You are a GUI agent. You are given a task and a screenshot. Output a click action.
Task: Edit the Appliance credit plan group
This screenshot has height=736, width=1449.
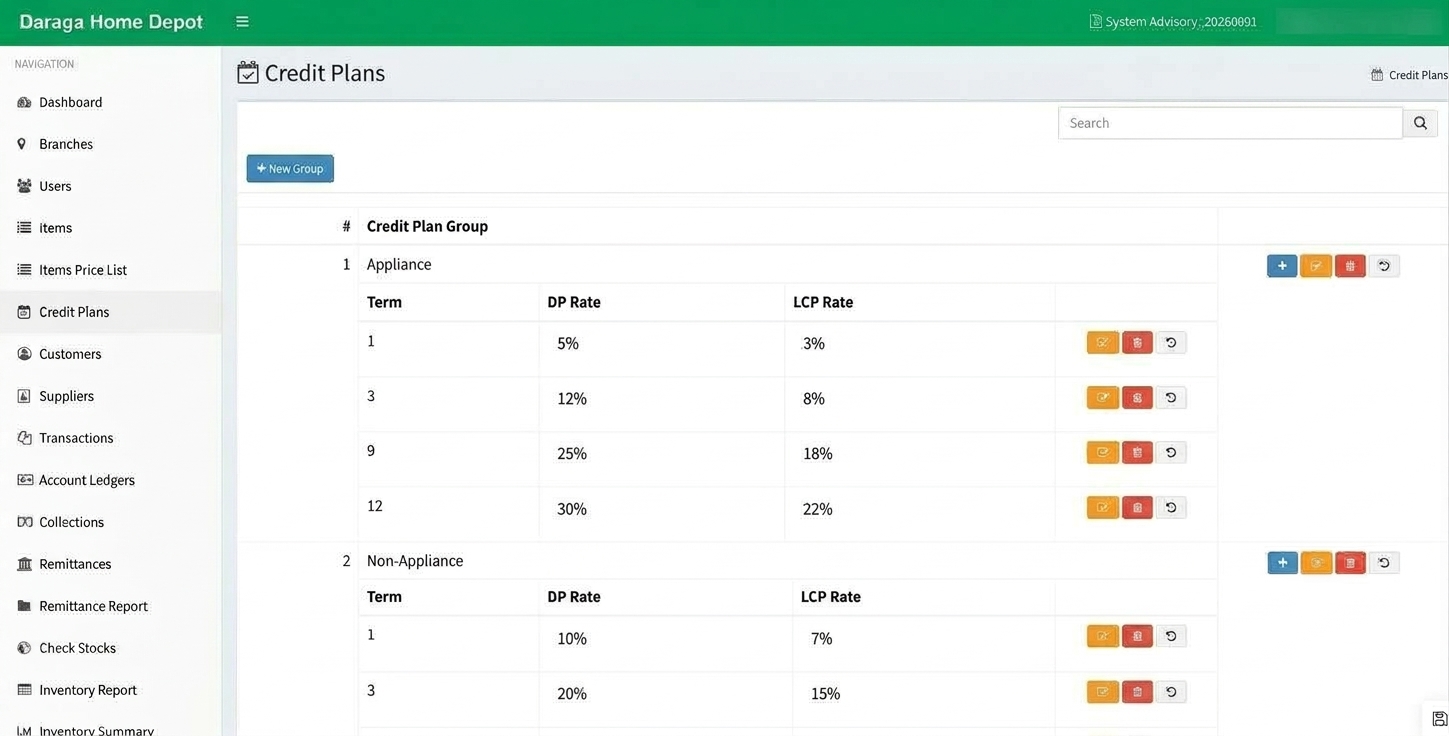pos(1316,266)
